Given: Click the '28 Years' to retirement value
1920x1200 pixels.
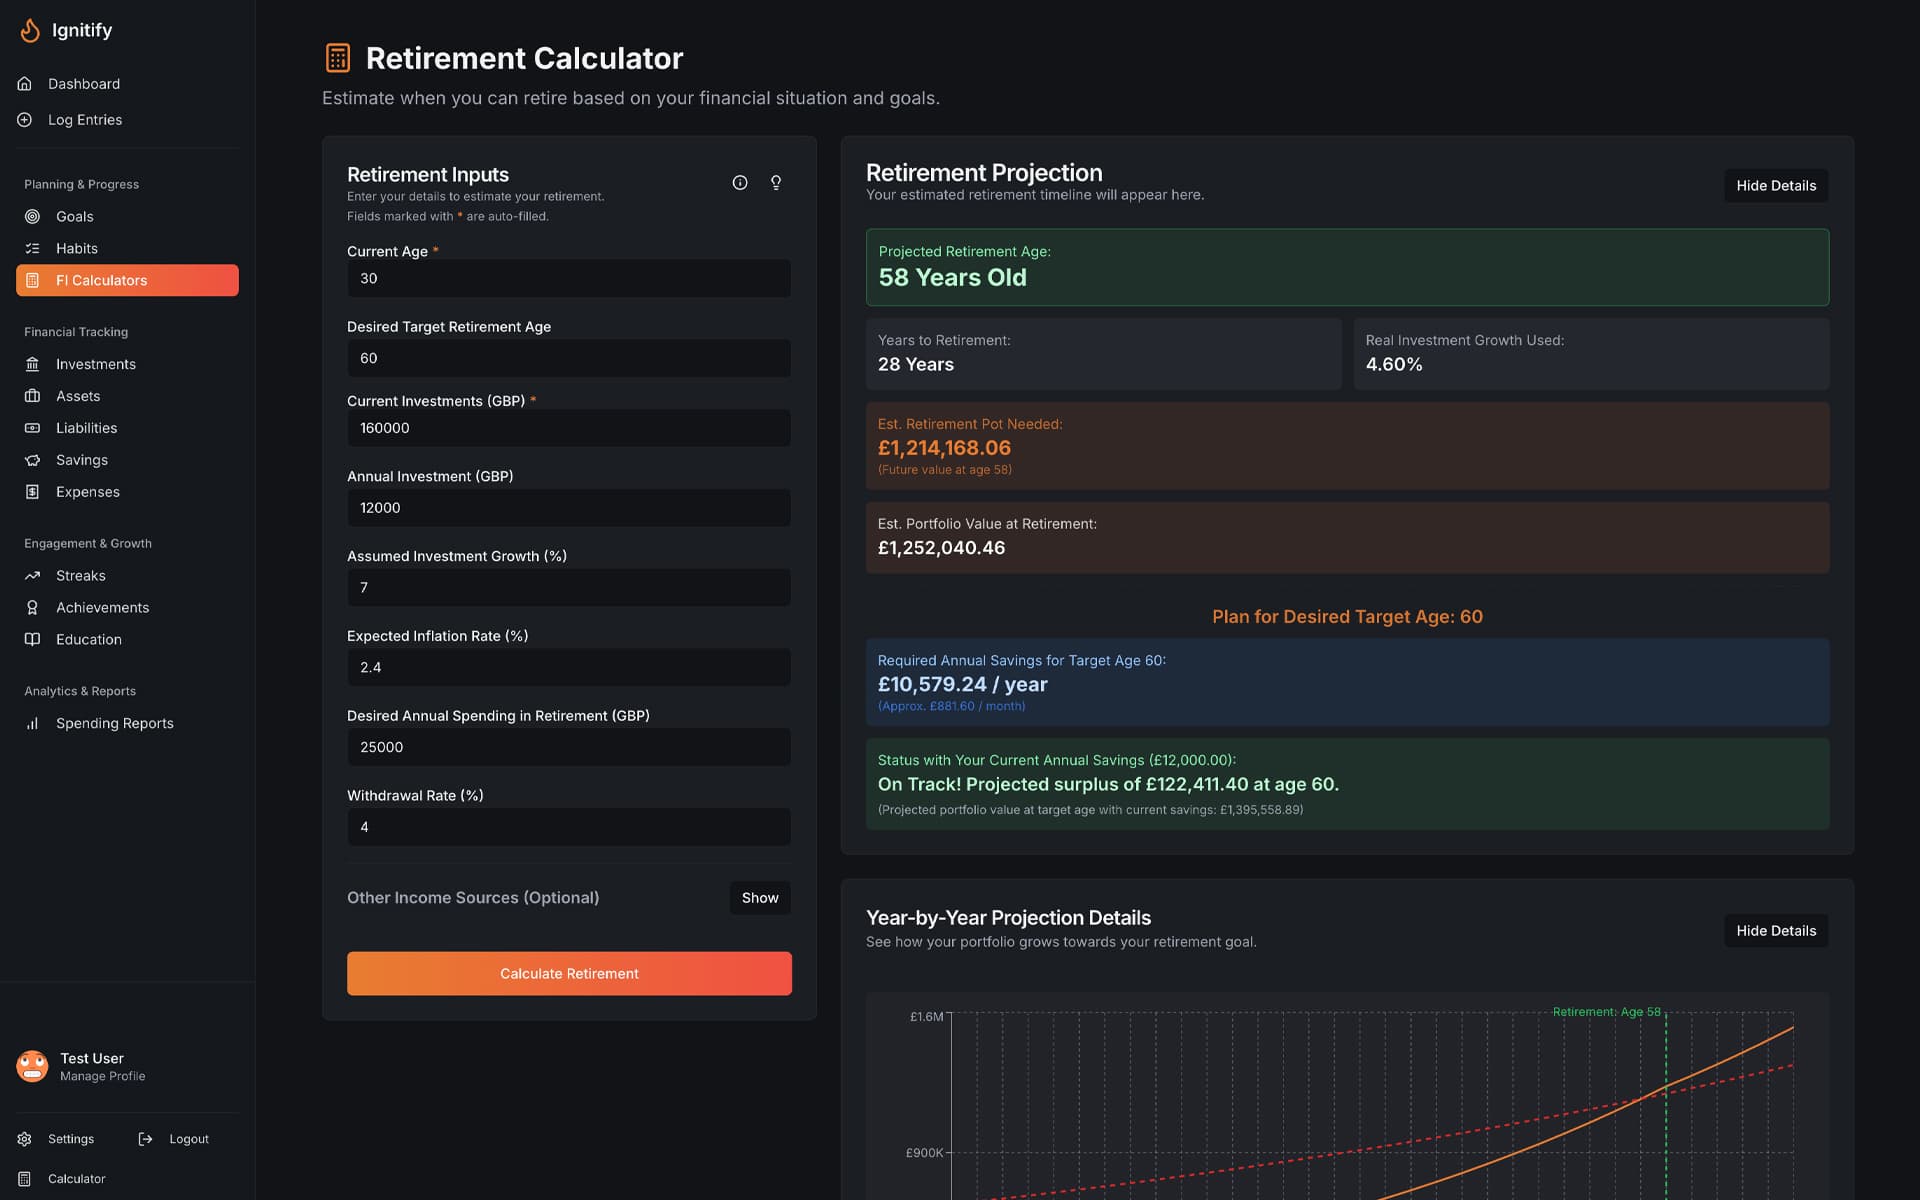Looking at the screenshot, I should pyautogui.click(x=915, y=365).
